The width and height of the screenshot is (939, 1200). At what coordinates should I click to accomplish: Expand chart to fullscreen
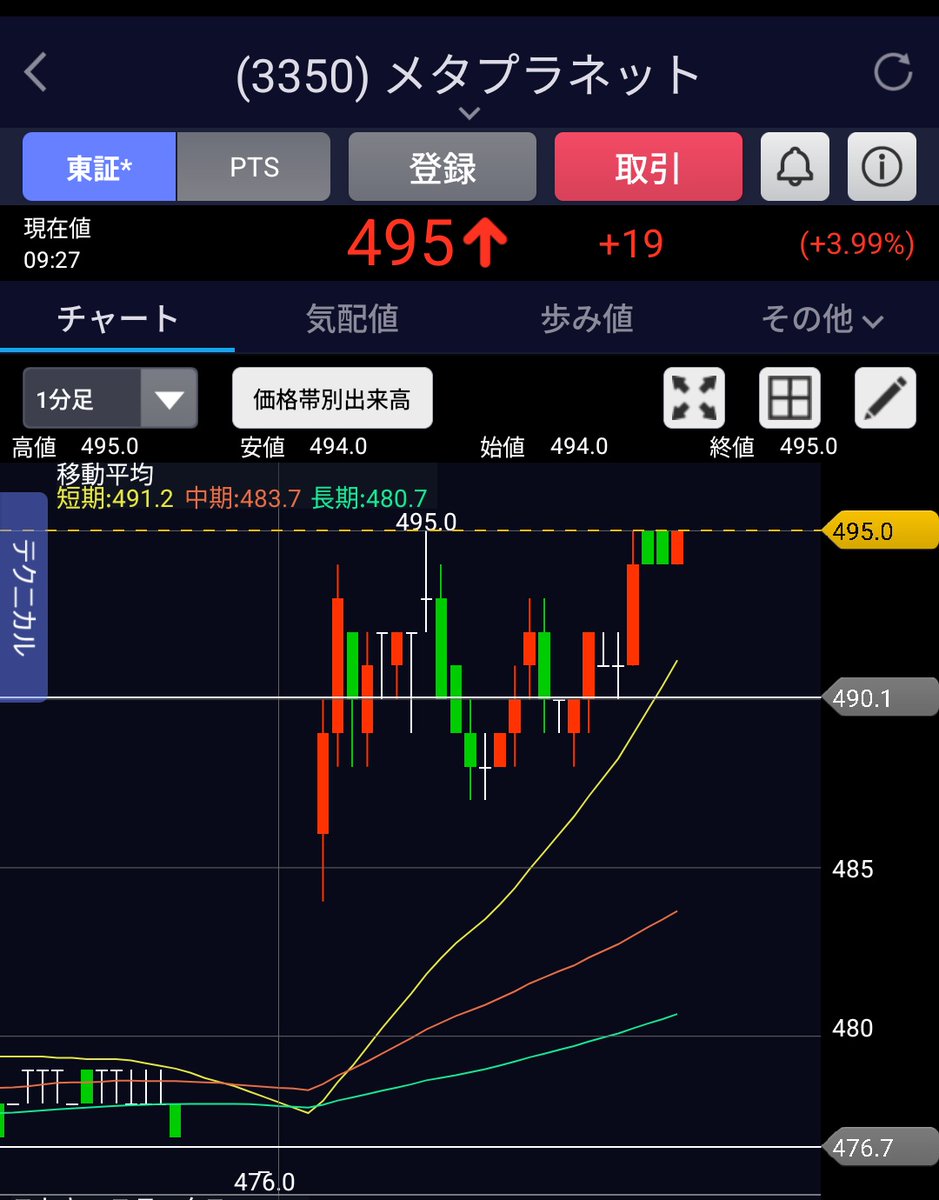tap(694, 398)
